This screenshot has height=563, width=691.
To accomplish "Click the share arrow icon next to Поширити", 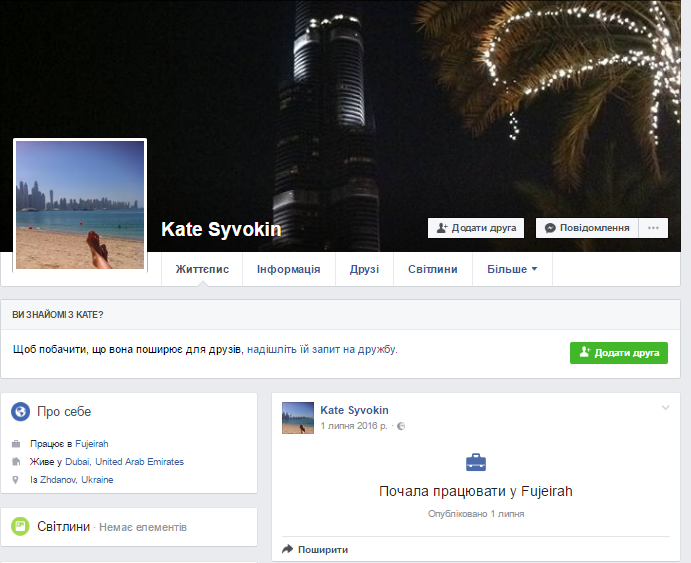I will (x=287, y=549).
